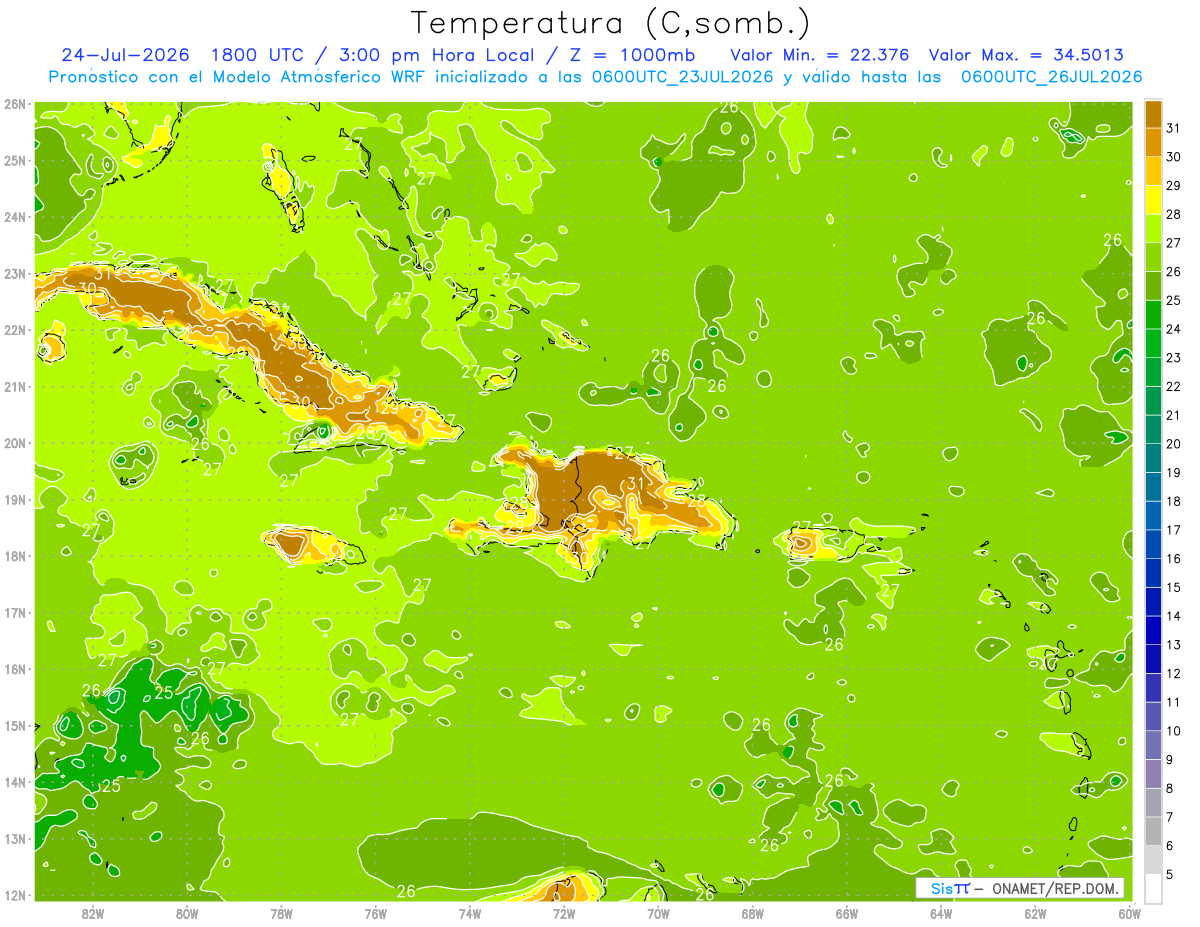Click the '78W' longitude axis label
The width and height of the screenshot is (1200, 927).
pyautogui.click(x=281, y=914)
